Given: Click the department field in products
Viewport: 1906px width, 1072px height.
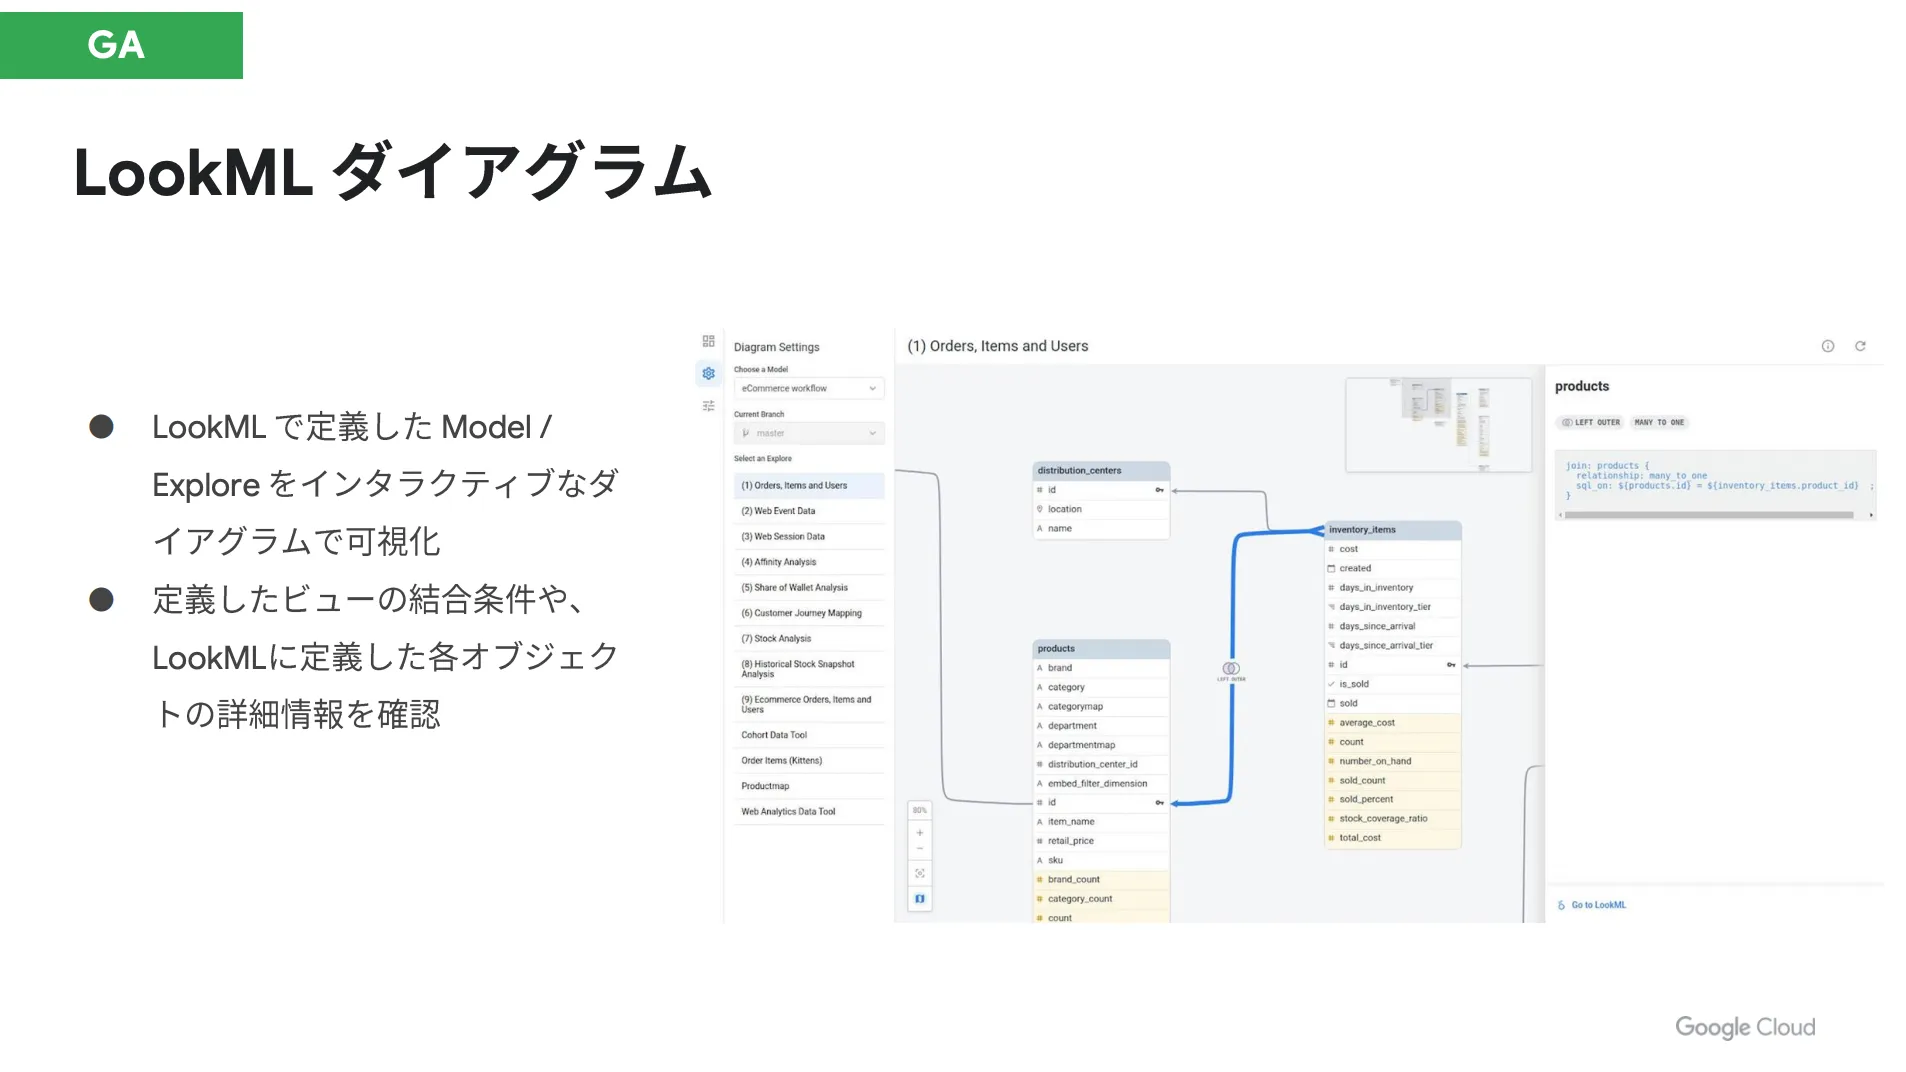Looking at the screenshot, I should pos(1101,726).
